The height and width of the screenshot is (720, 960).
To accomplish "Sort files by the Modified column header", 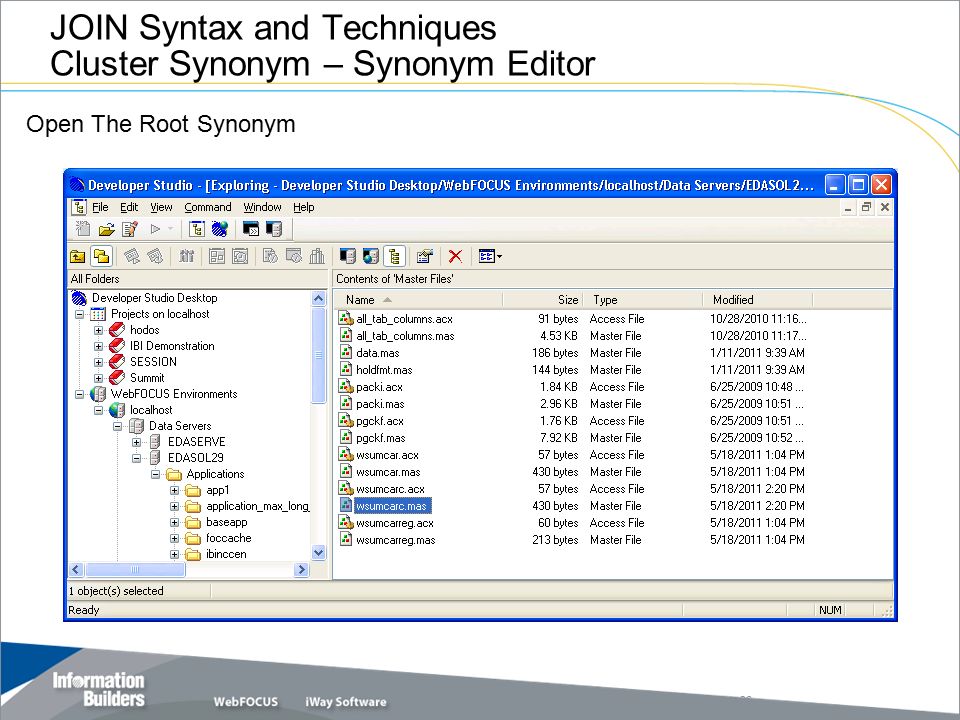I will [x=758, y=300].
